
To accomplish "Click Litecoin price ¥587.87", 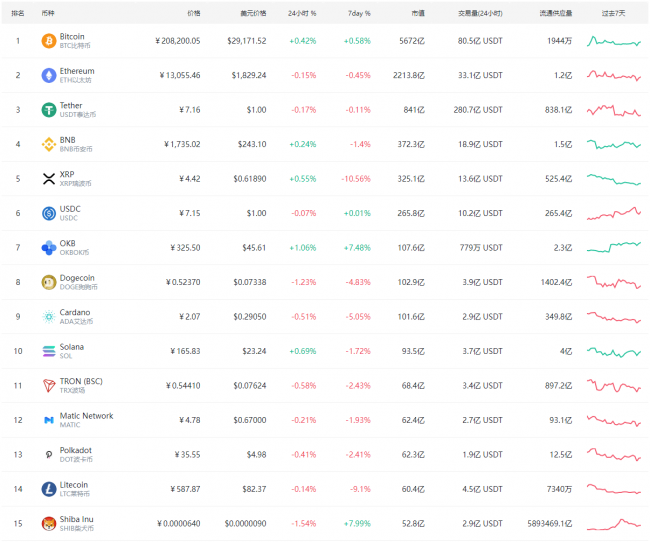I will tap(185, 489).
